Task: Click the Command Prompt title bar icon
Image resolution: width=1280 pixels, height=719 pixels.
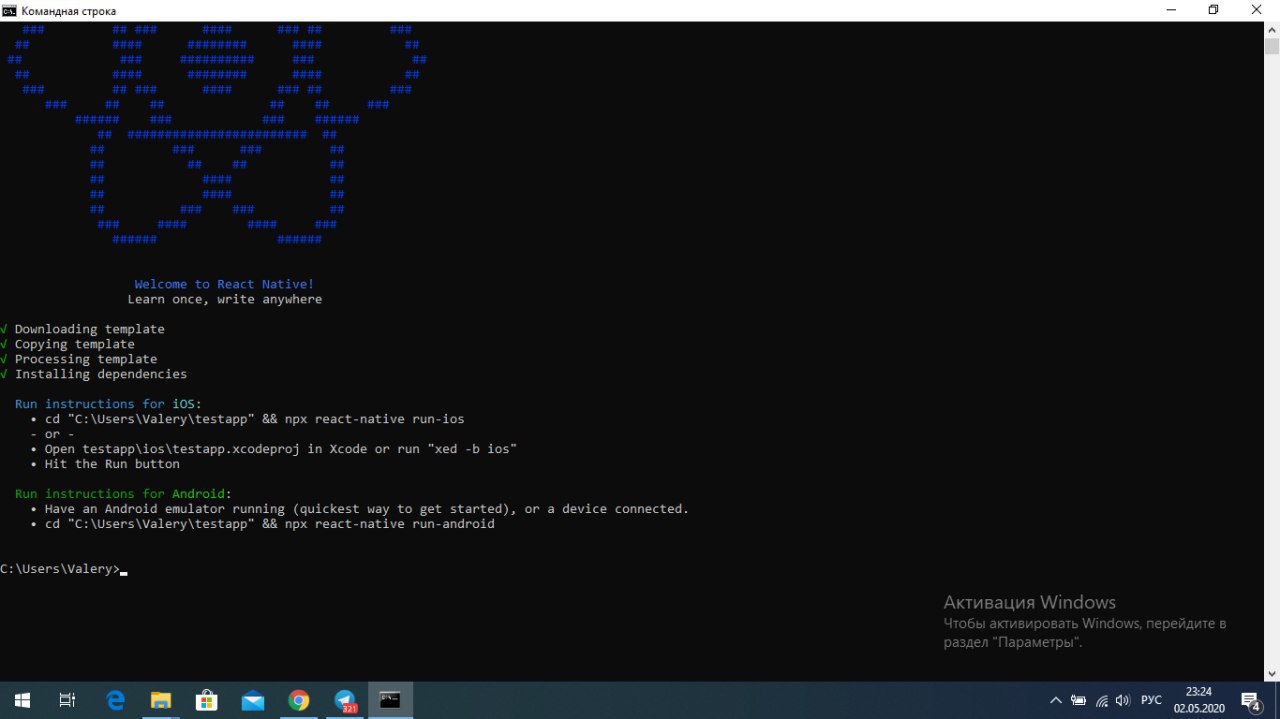Action: (9, 10)
